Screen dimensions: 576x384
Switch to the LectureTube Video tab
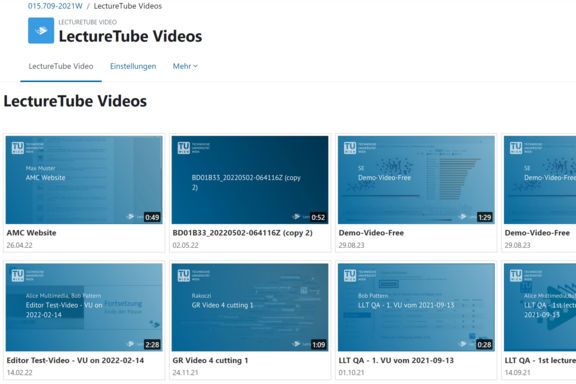click(61, 66)
